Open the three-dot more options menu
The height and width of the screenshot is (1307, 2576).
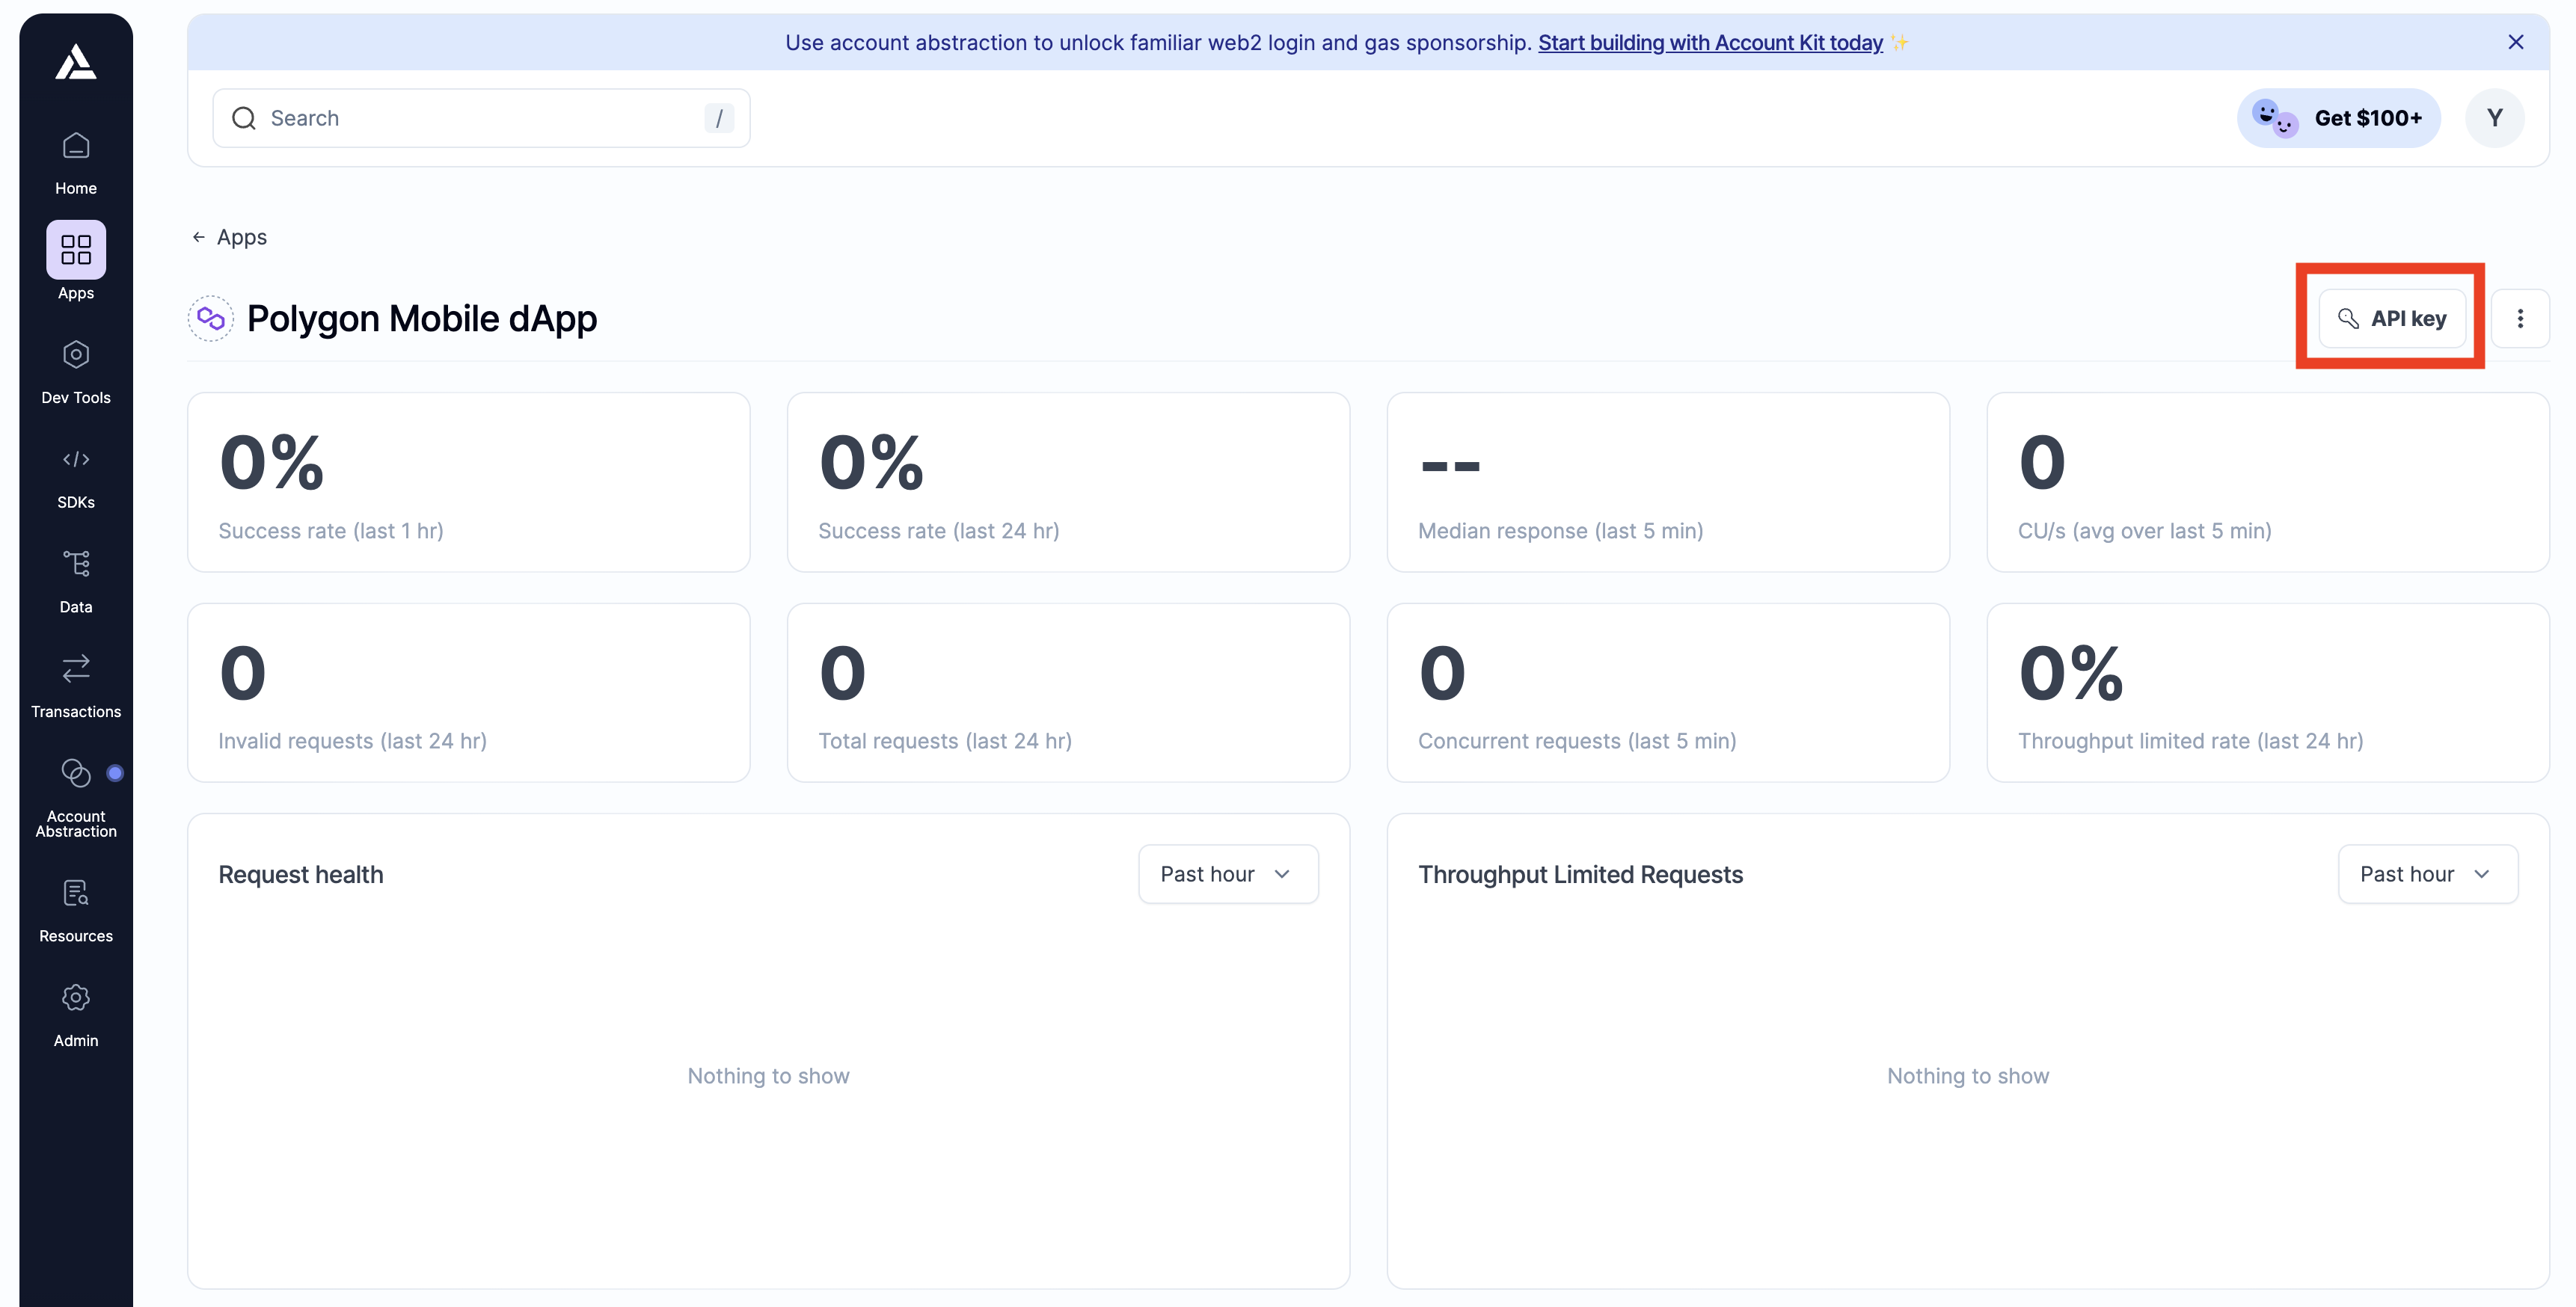[2520, 318]
